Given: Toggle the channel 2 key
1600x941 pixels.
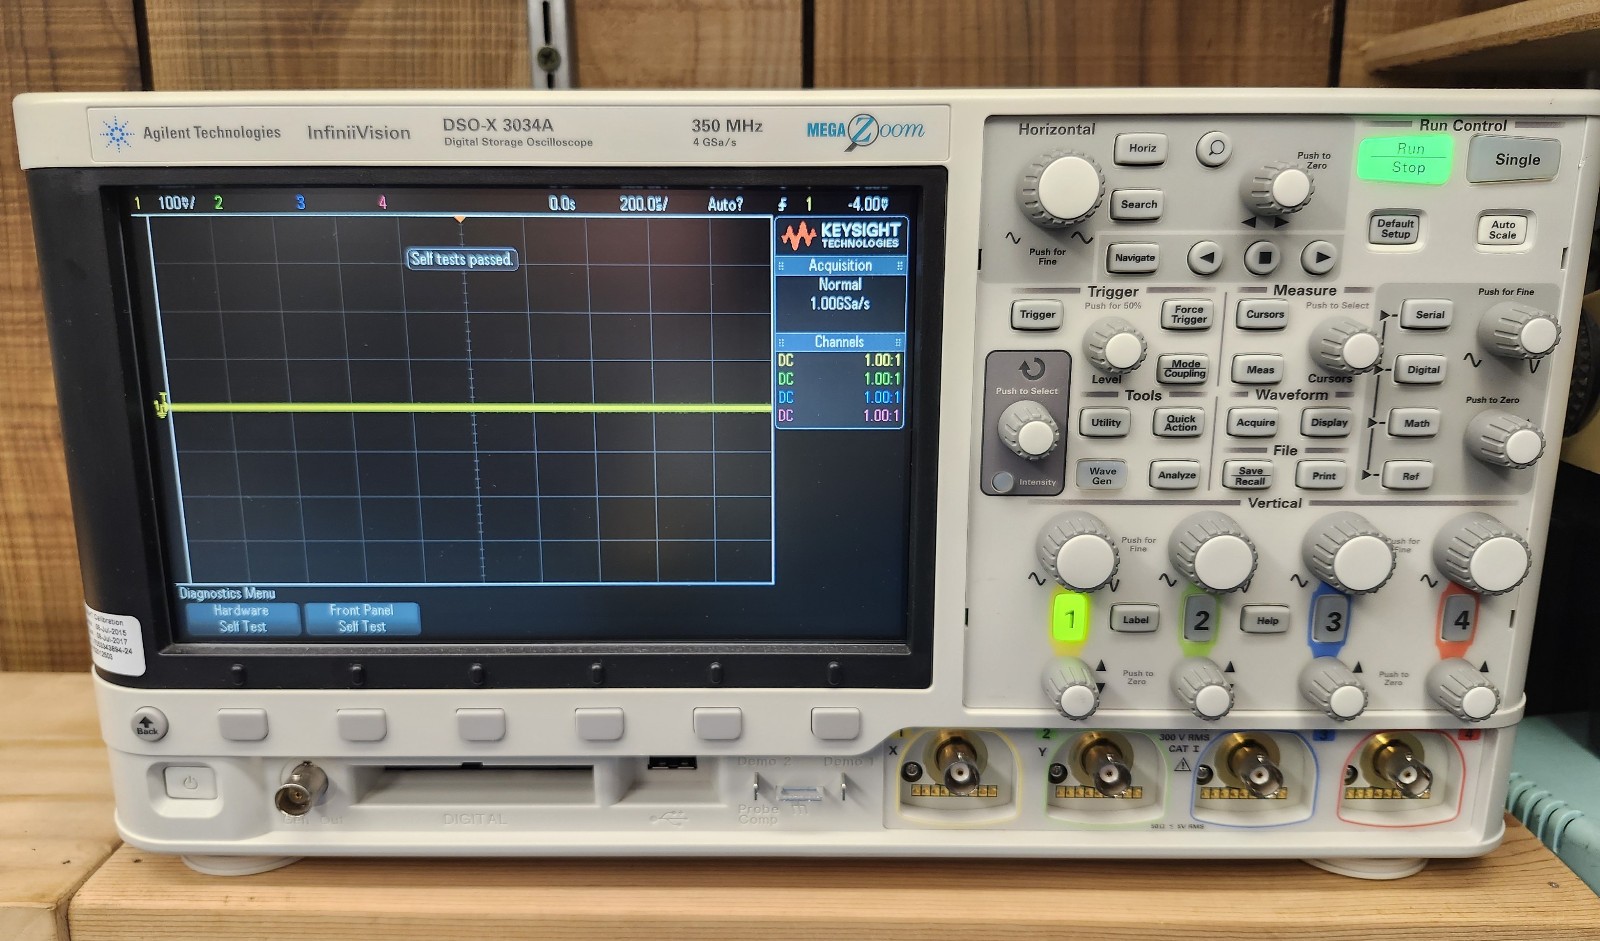Looking at the screenshot, I should [x=1201, y=621].
